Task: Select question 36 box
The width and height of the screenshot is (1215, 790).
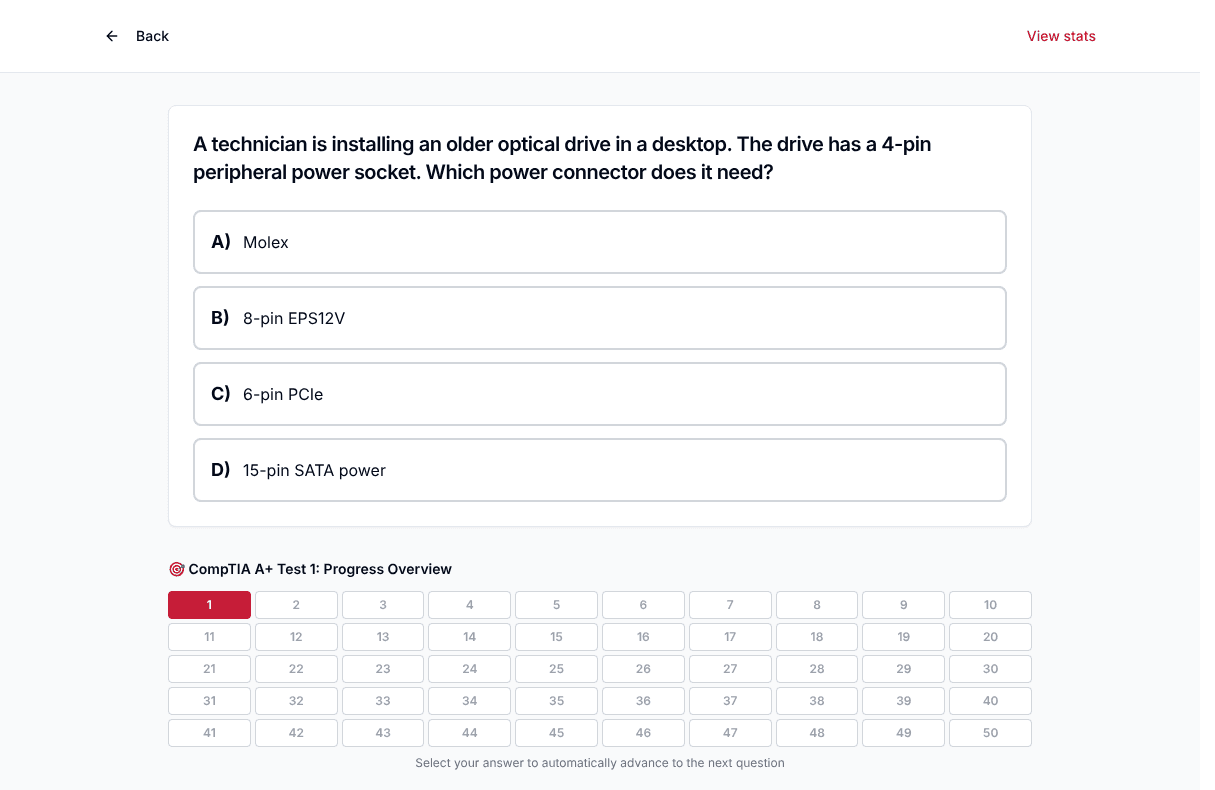Action: (x=643, y=701)
